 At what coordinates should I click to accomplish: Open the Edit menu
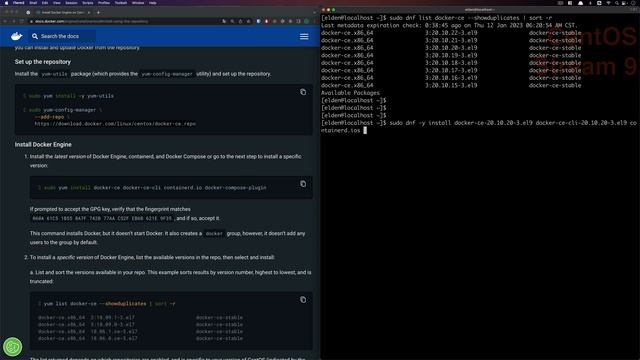pyautogui.click(x=44, y=3)
